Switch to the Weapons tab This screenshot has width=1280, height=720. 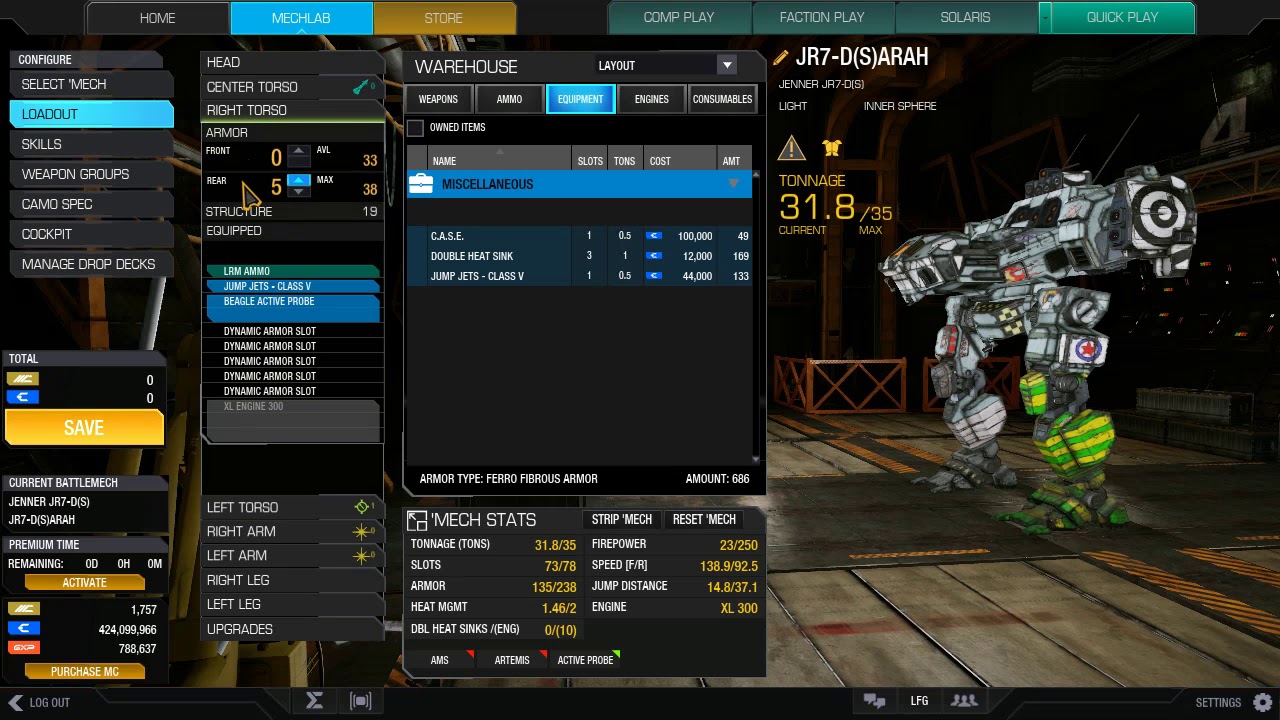click(438, 99)
